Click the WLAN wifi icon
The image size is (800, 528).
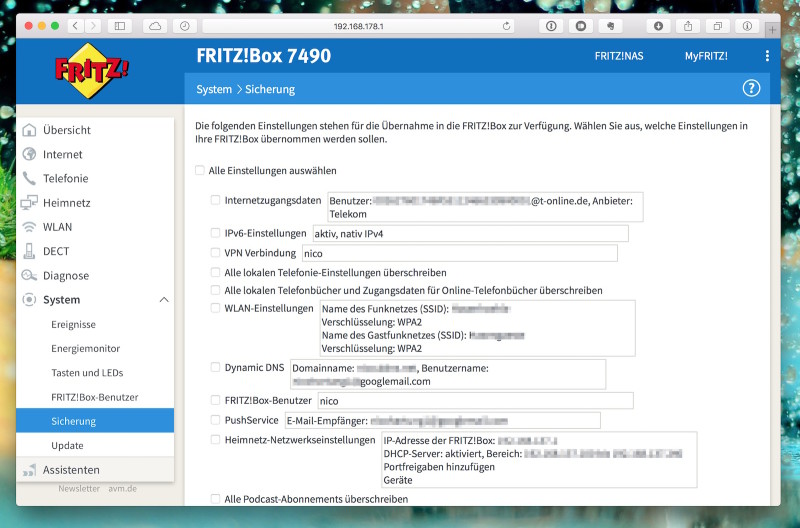29,227
